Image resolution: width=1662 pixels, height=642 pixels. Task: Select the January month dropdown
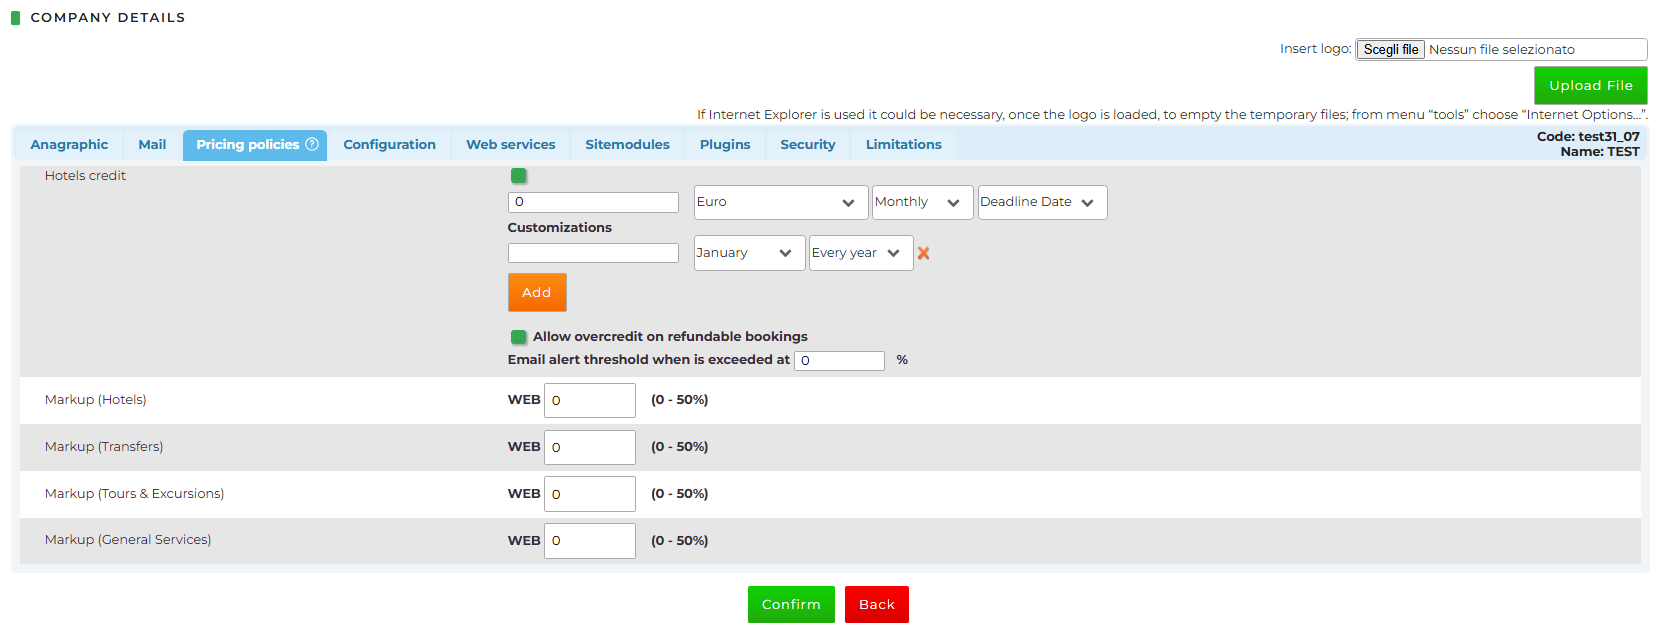click(749, 253)
